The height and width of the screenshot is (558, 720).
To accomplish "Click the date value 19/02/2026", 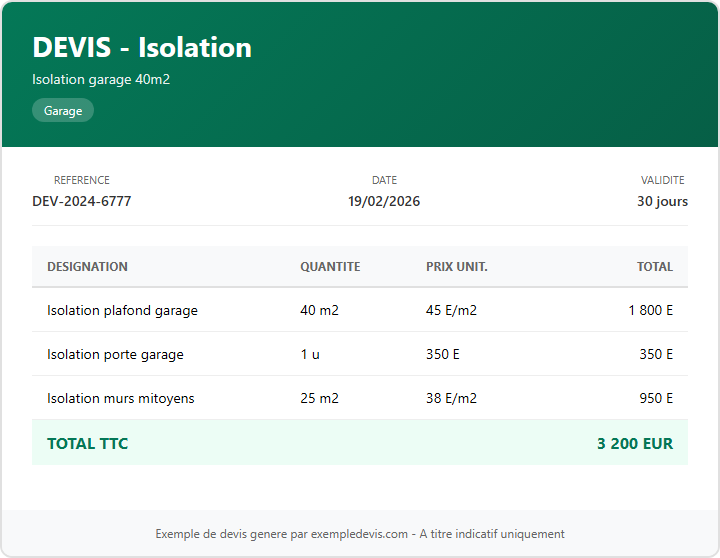I will 384,201.
